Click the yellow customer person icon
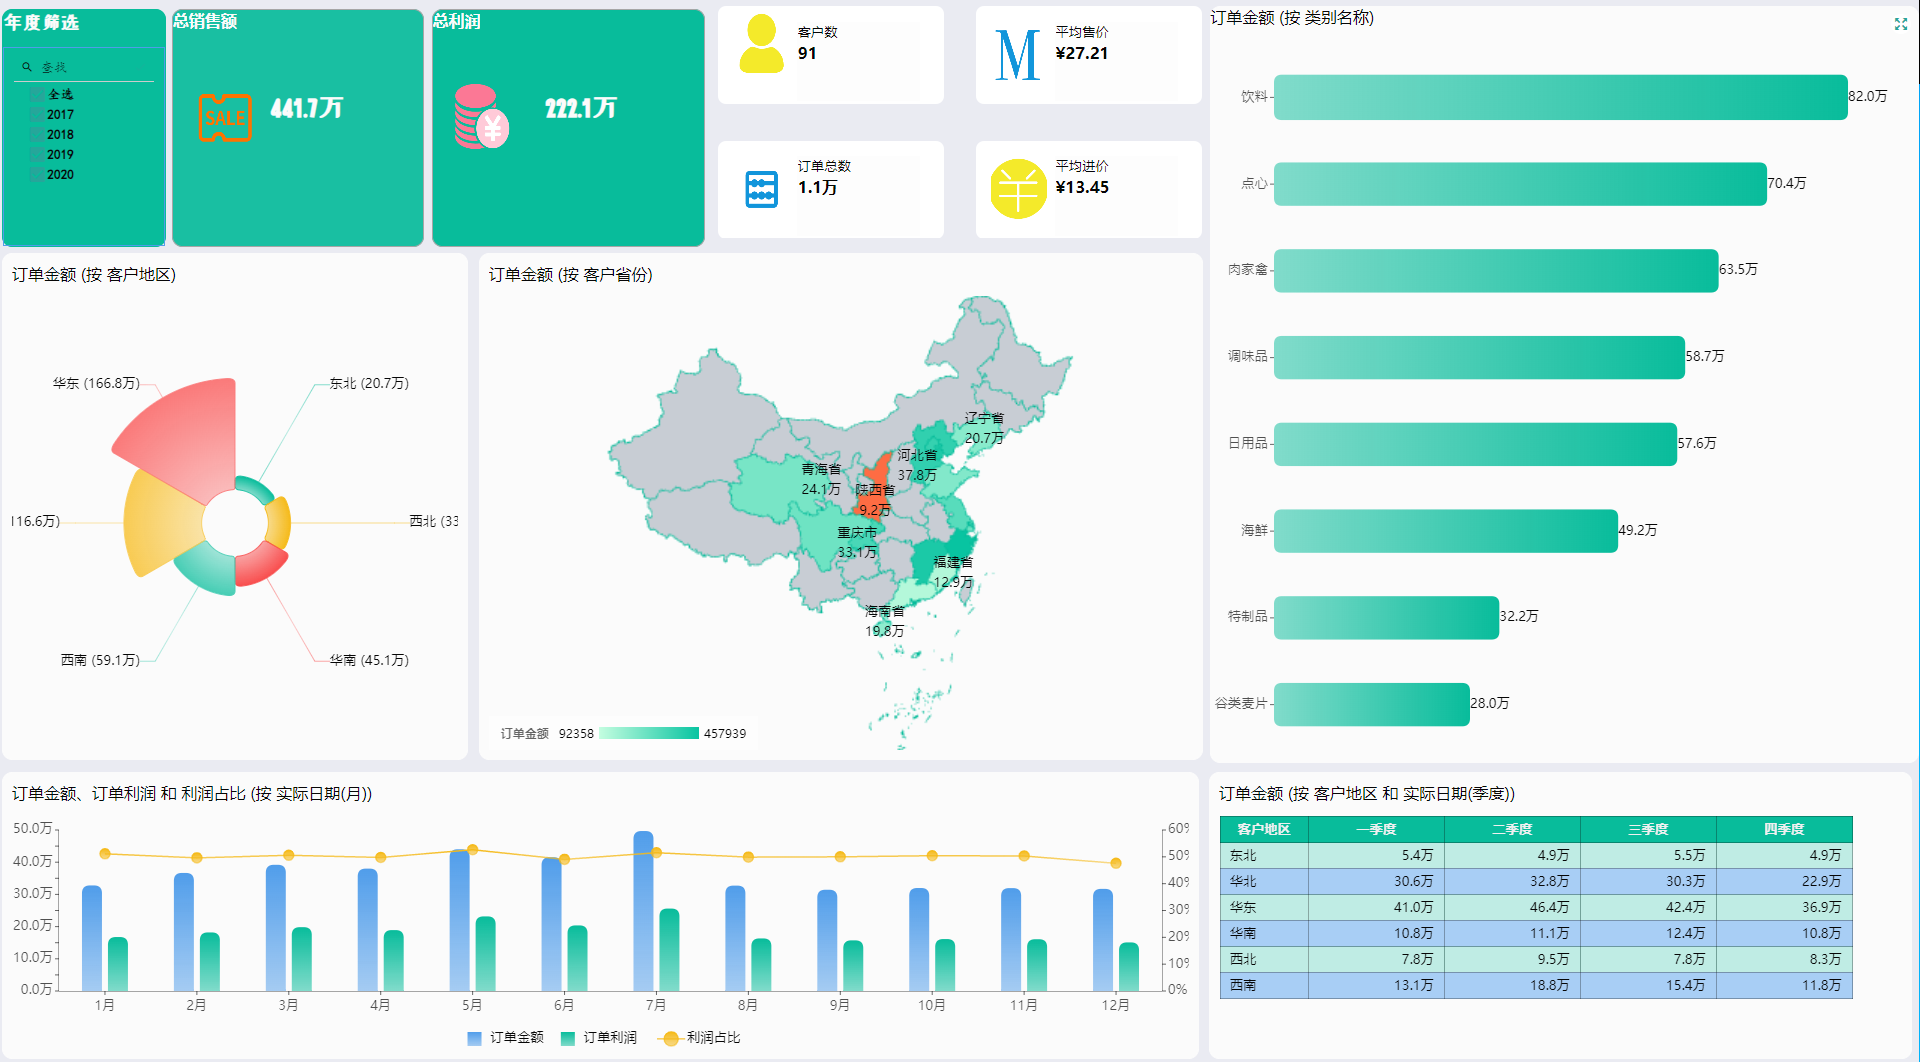 click(x=761, y=44)
